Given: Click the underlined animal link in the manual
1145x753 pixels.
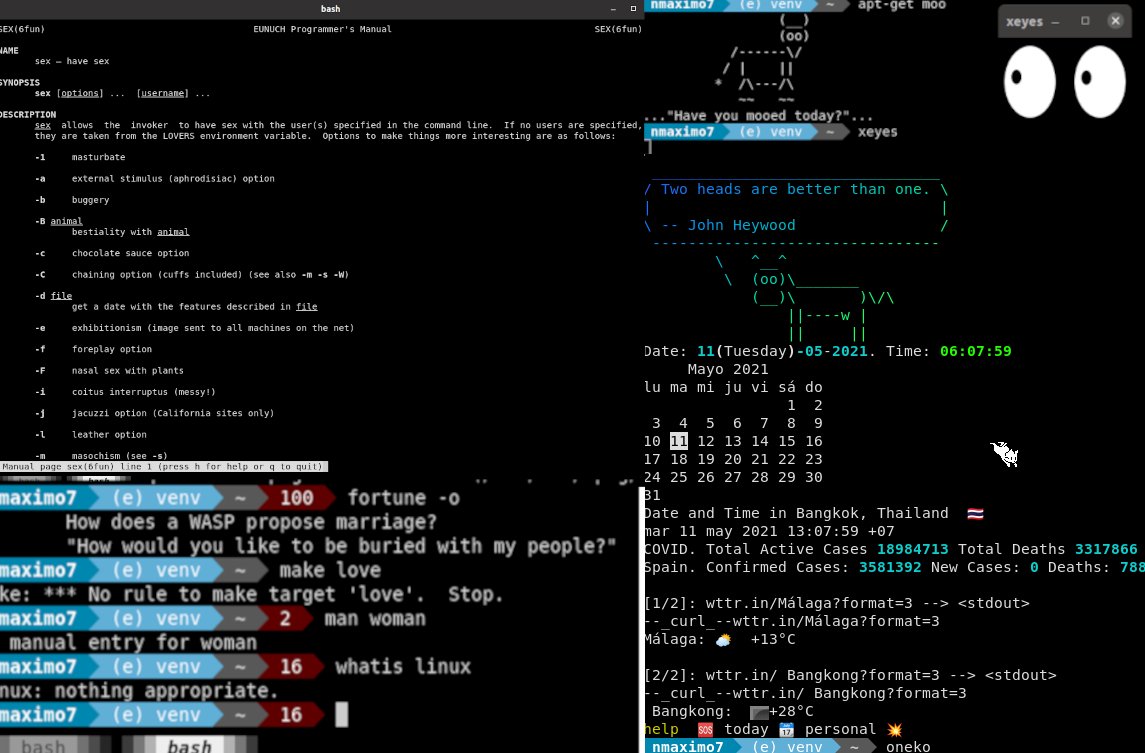Looking at the screenshot, I should pos(66,220).
